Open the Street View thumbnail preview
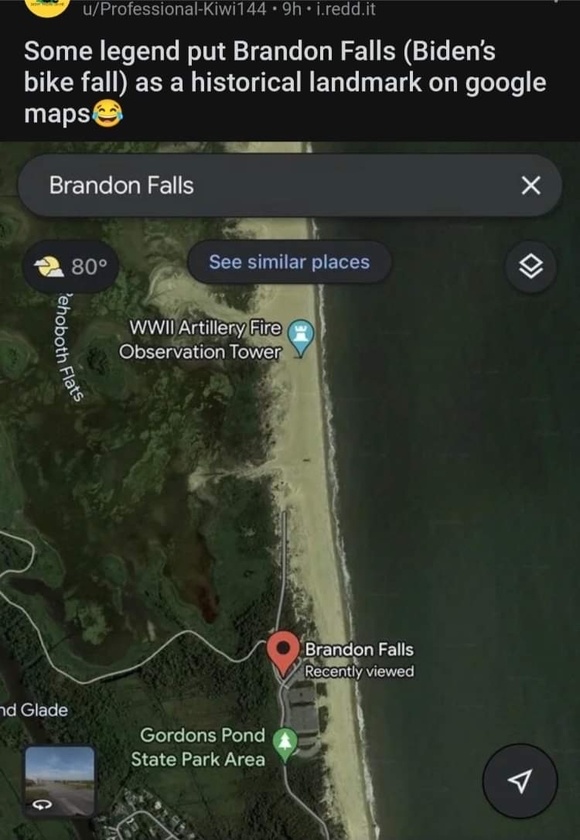580x840 pixels. pos(60,781)
